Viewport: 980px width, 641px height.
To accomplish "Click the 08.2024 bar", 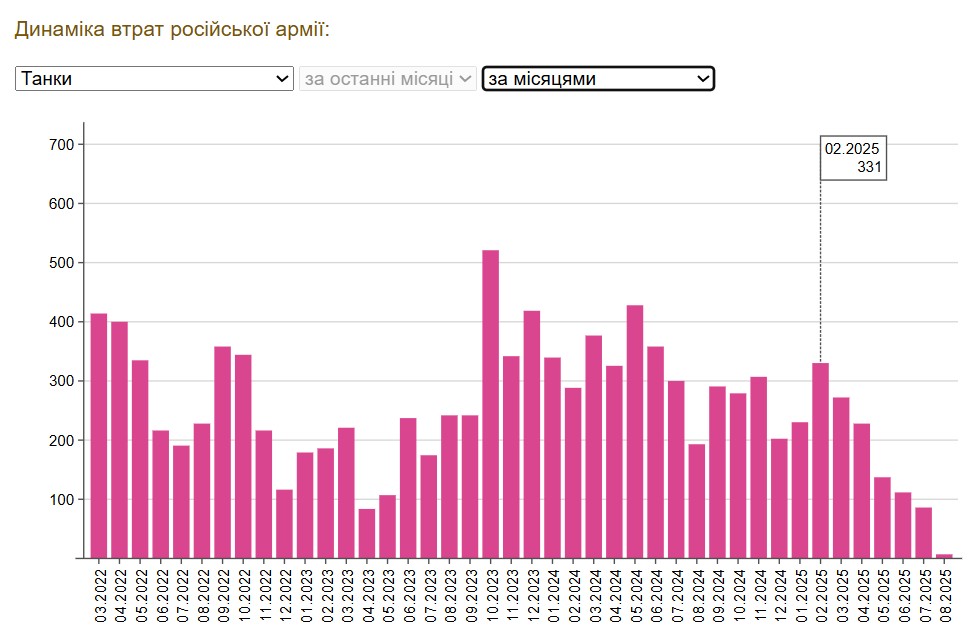I will (697, 501).
